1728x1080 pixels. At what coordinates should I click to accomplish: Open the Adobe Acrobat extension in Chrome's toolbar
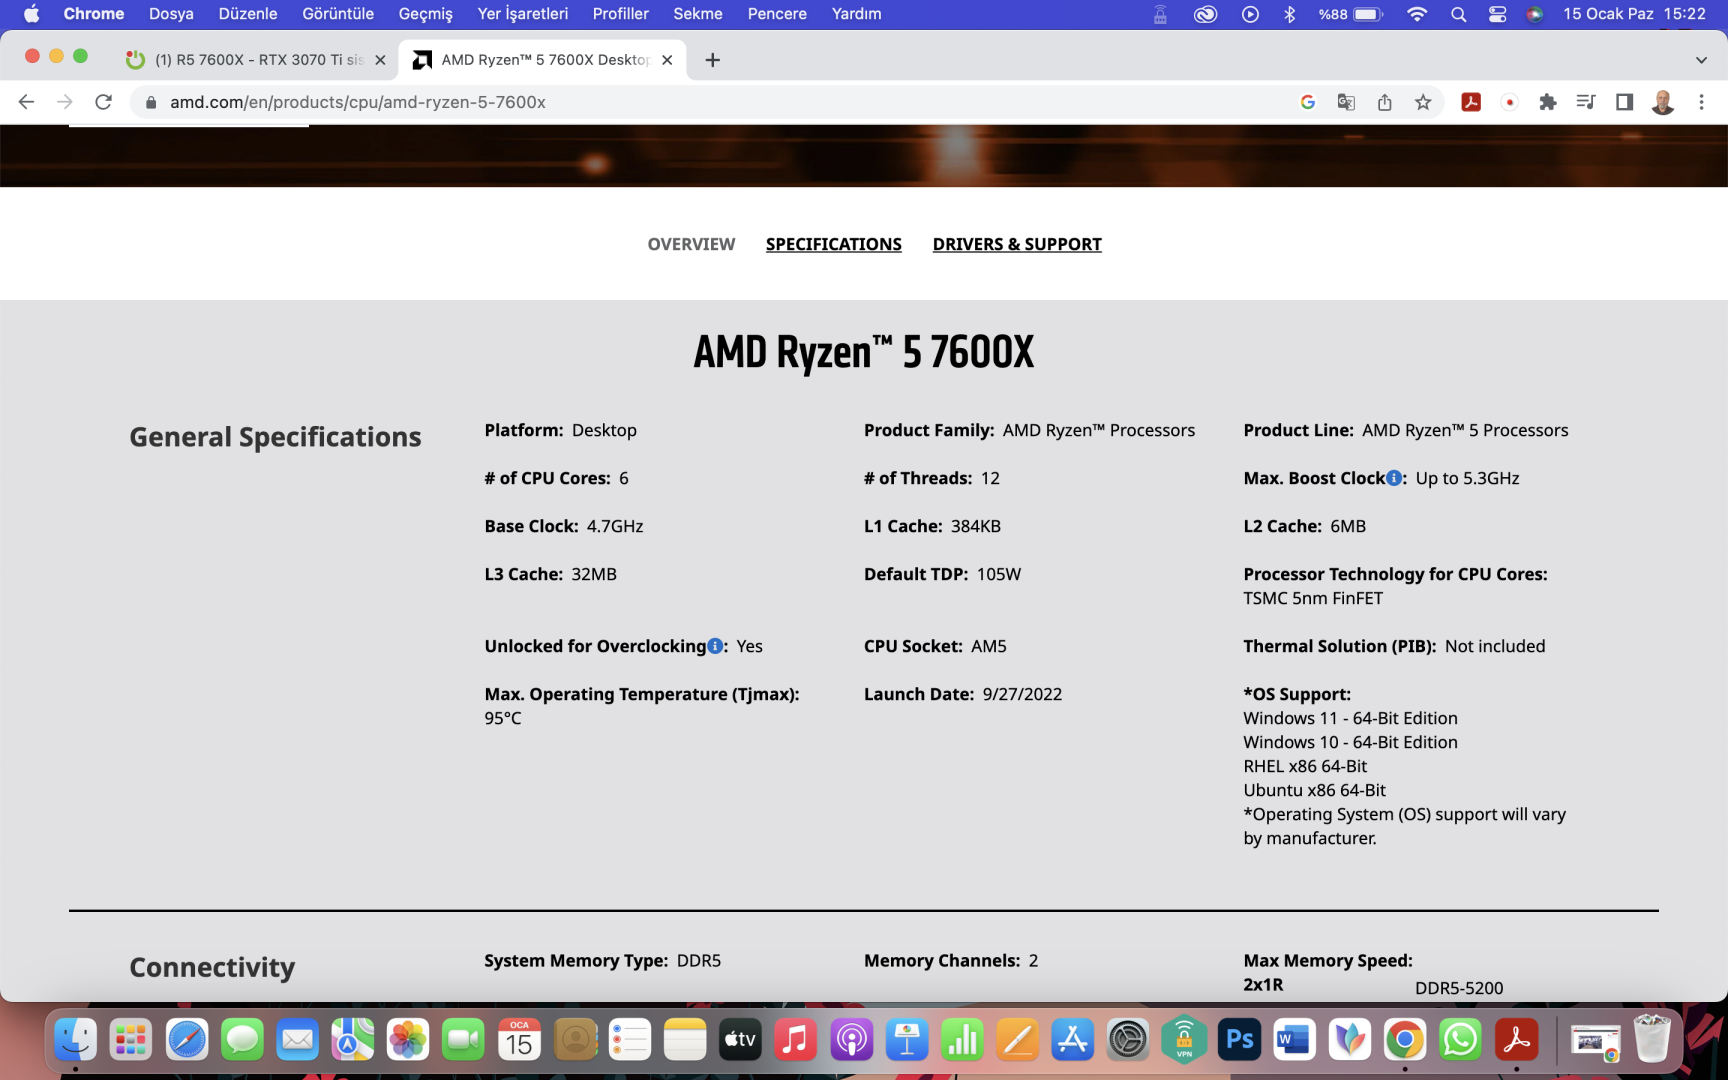click(x=1471, y=102)
